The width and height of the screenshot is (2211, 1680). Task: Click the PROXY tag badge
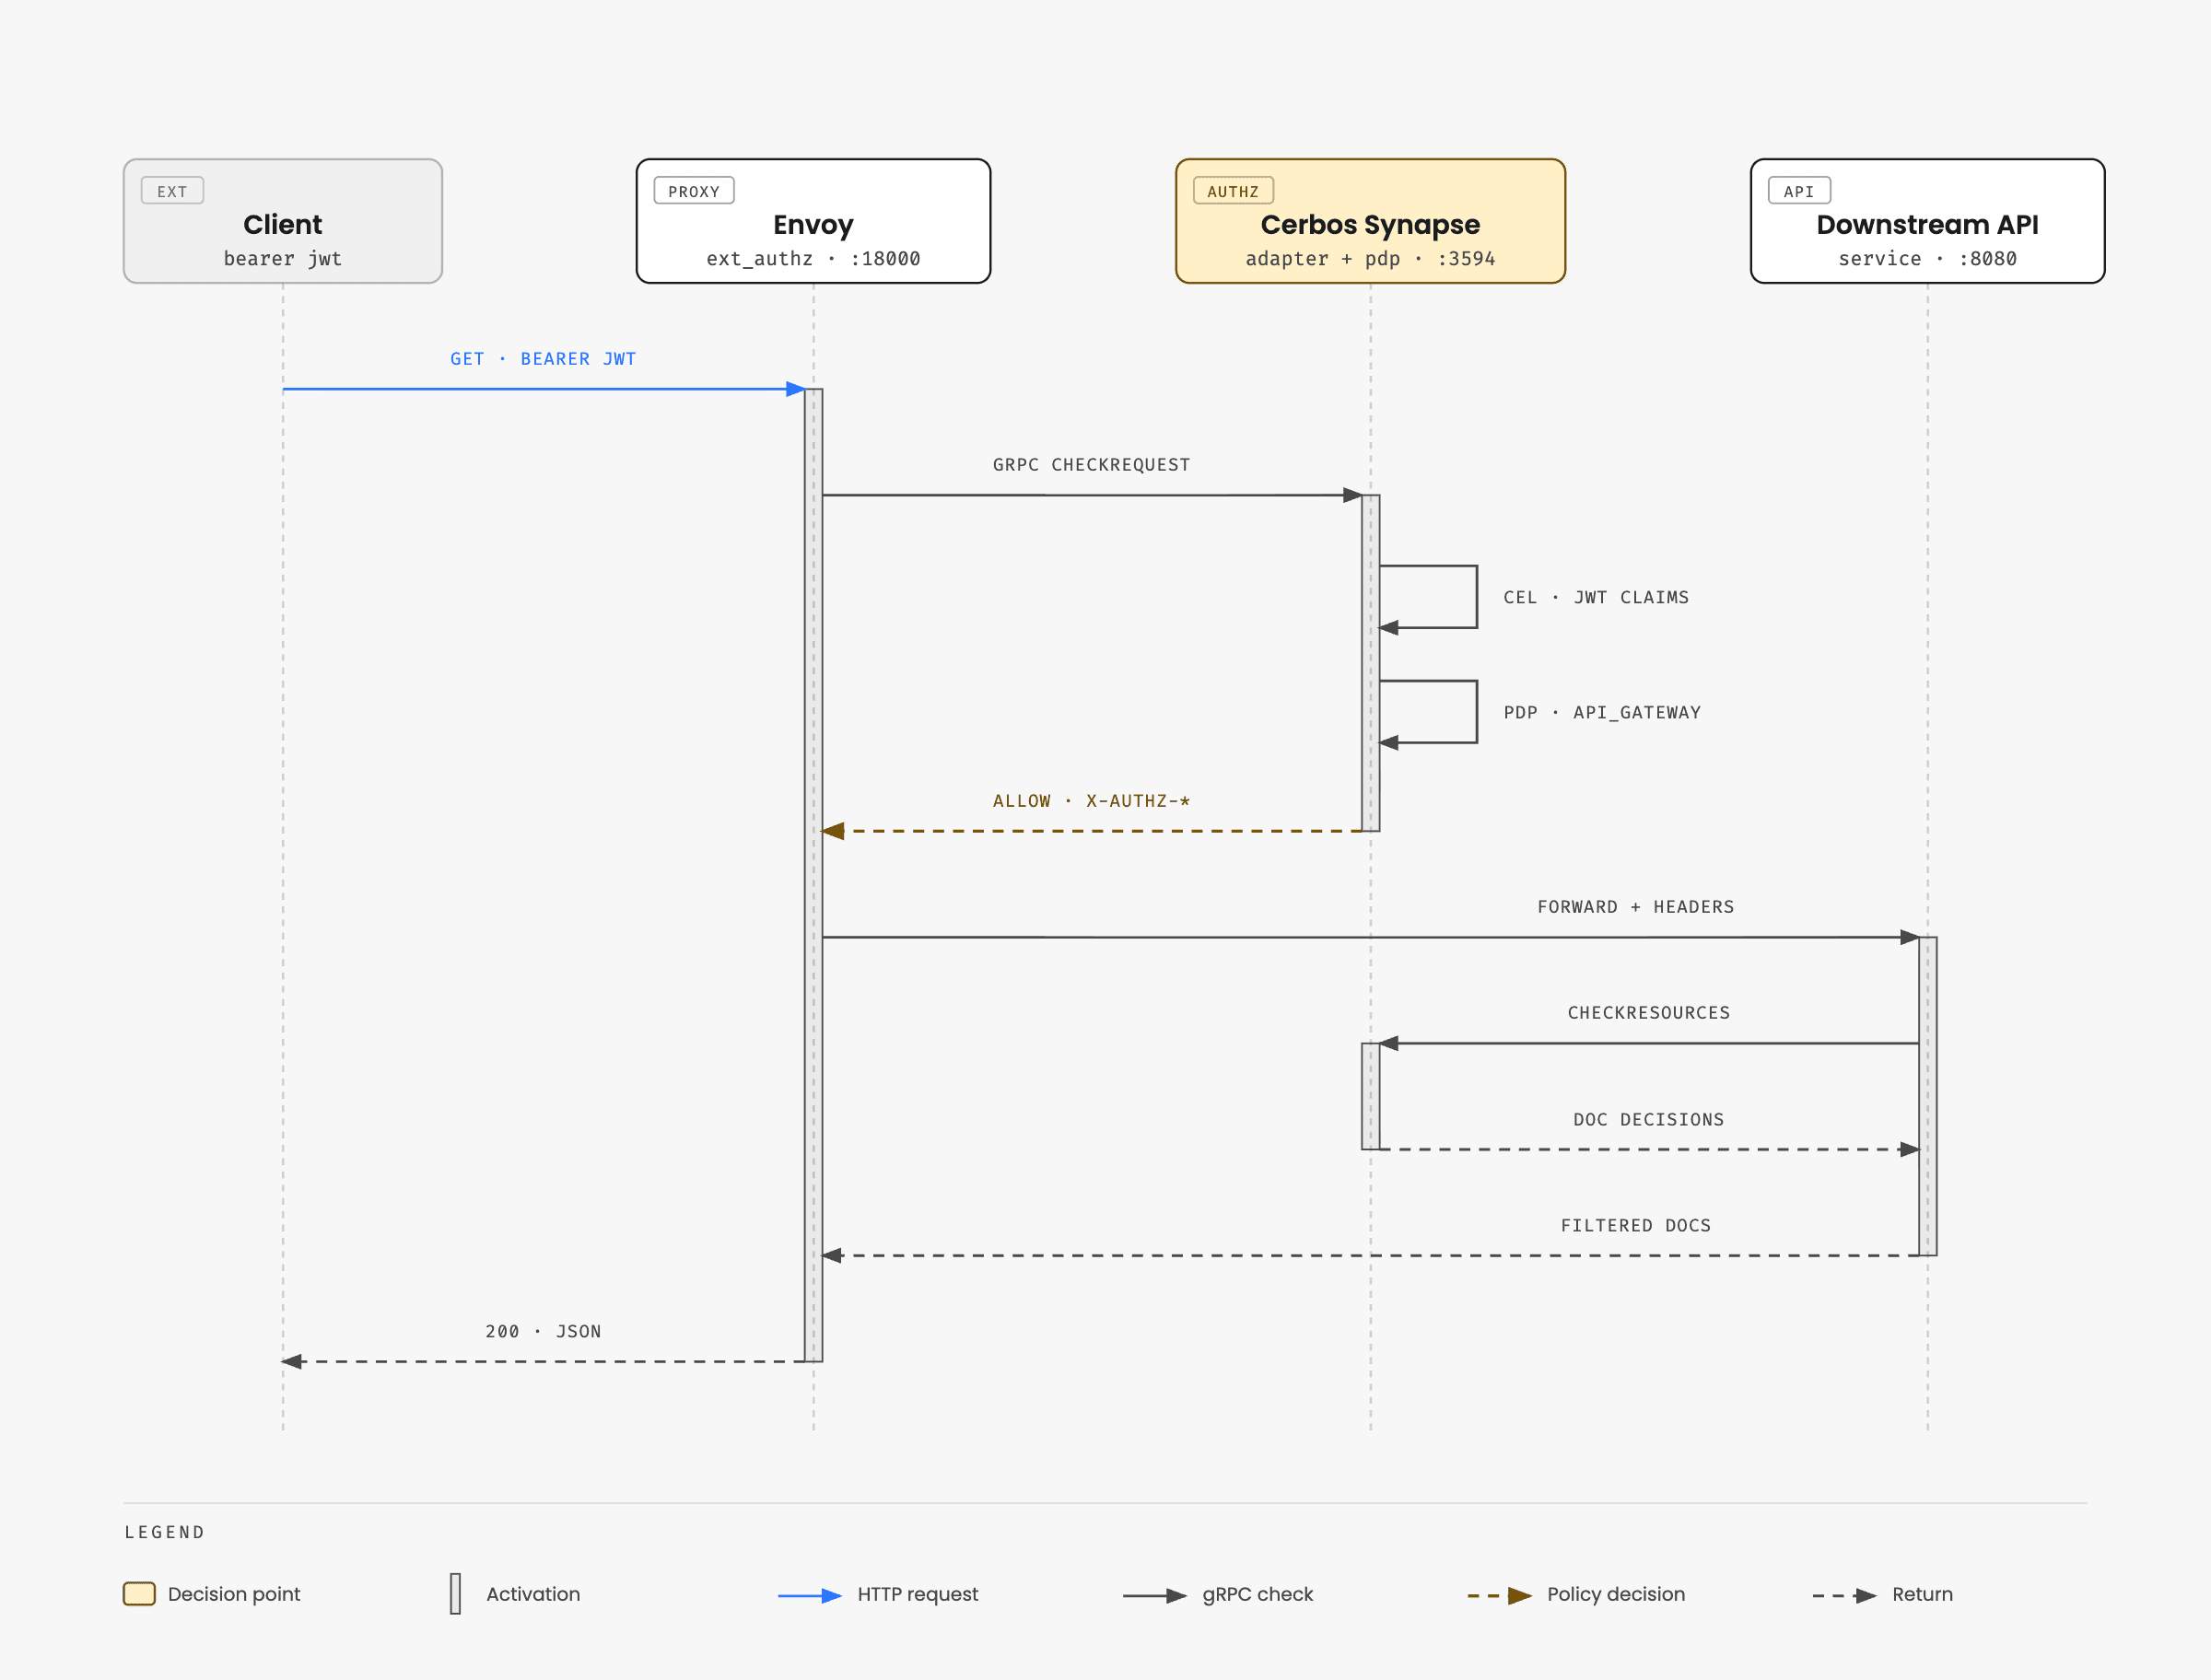[694, 191]
